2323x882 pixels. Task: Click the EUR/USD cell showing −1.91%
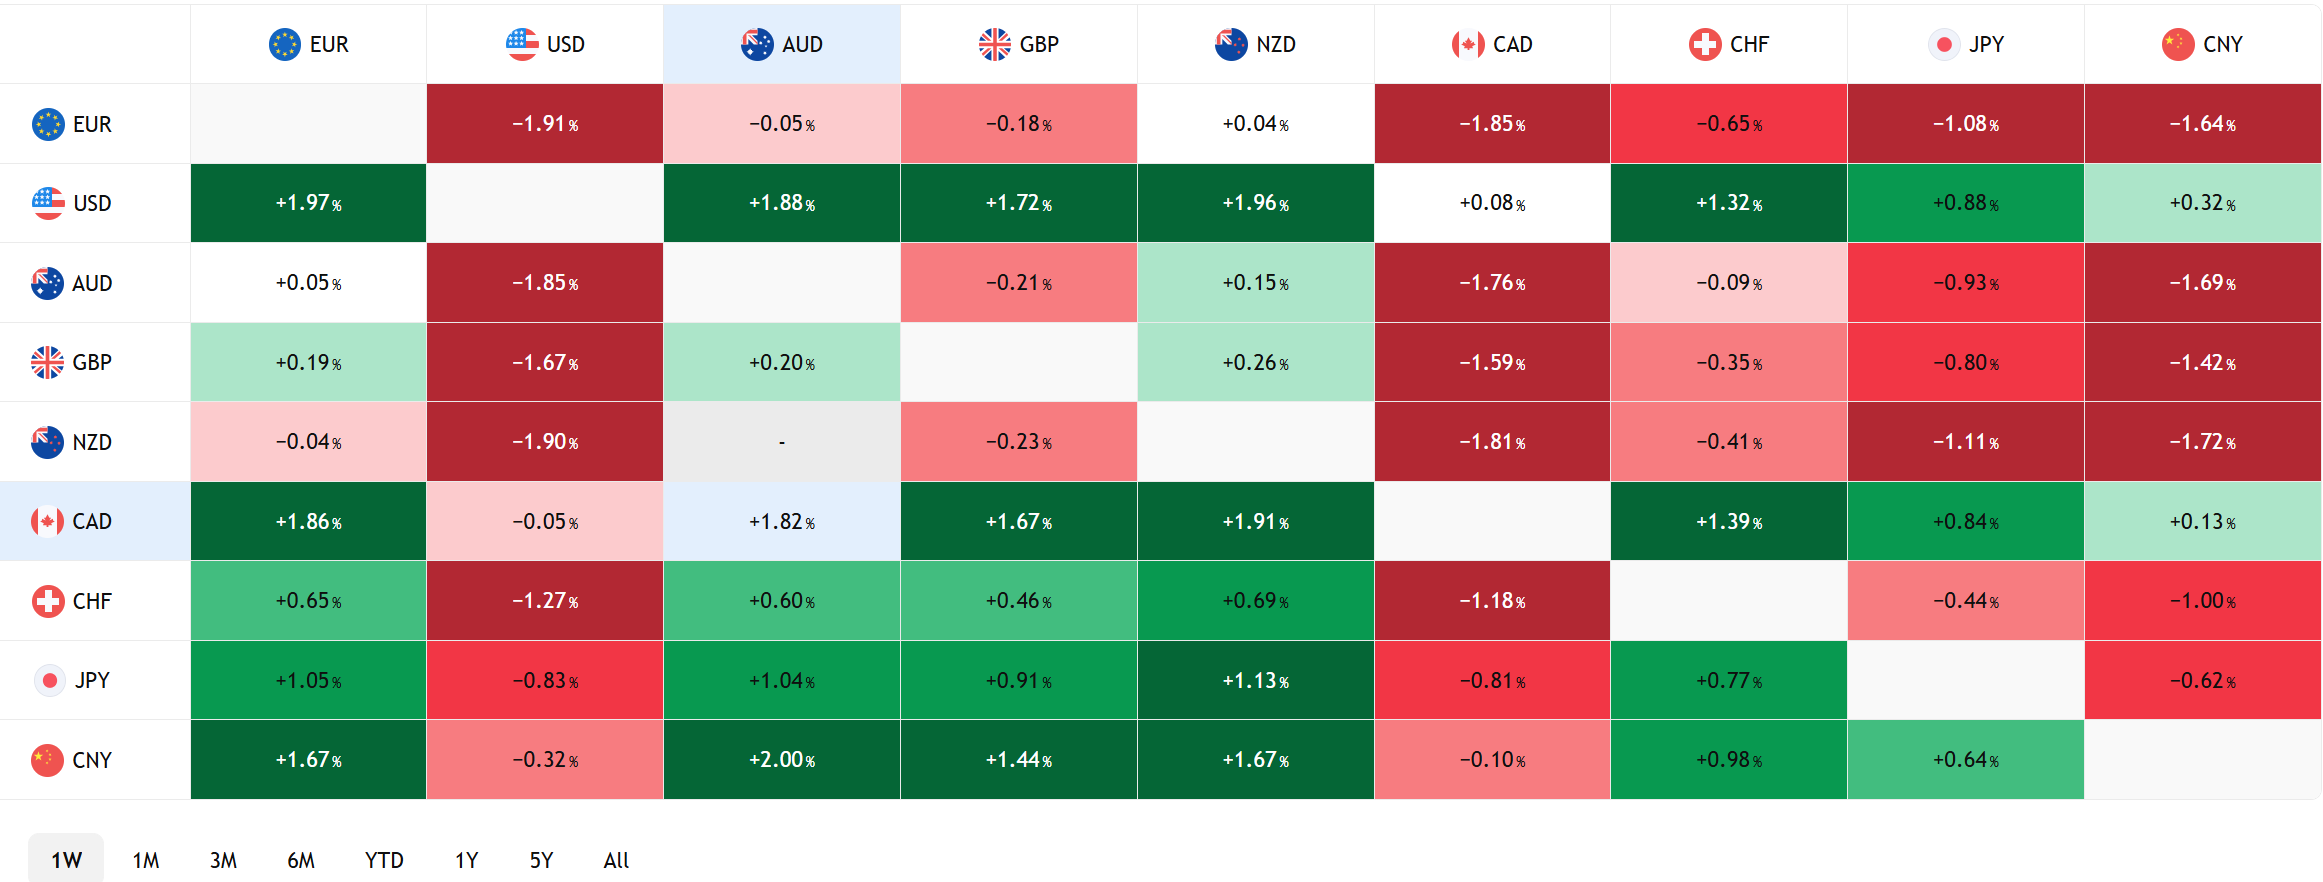(x=545, y=124)
